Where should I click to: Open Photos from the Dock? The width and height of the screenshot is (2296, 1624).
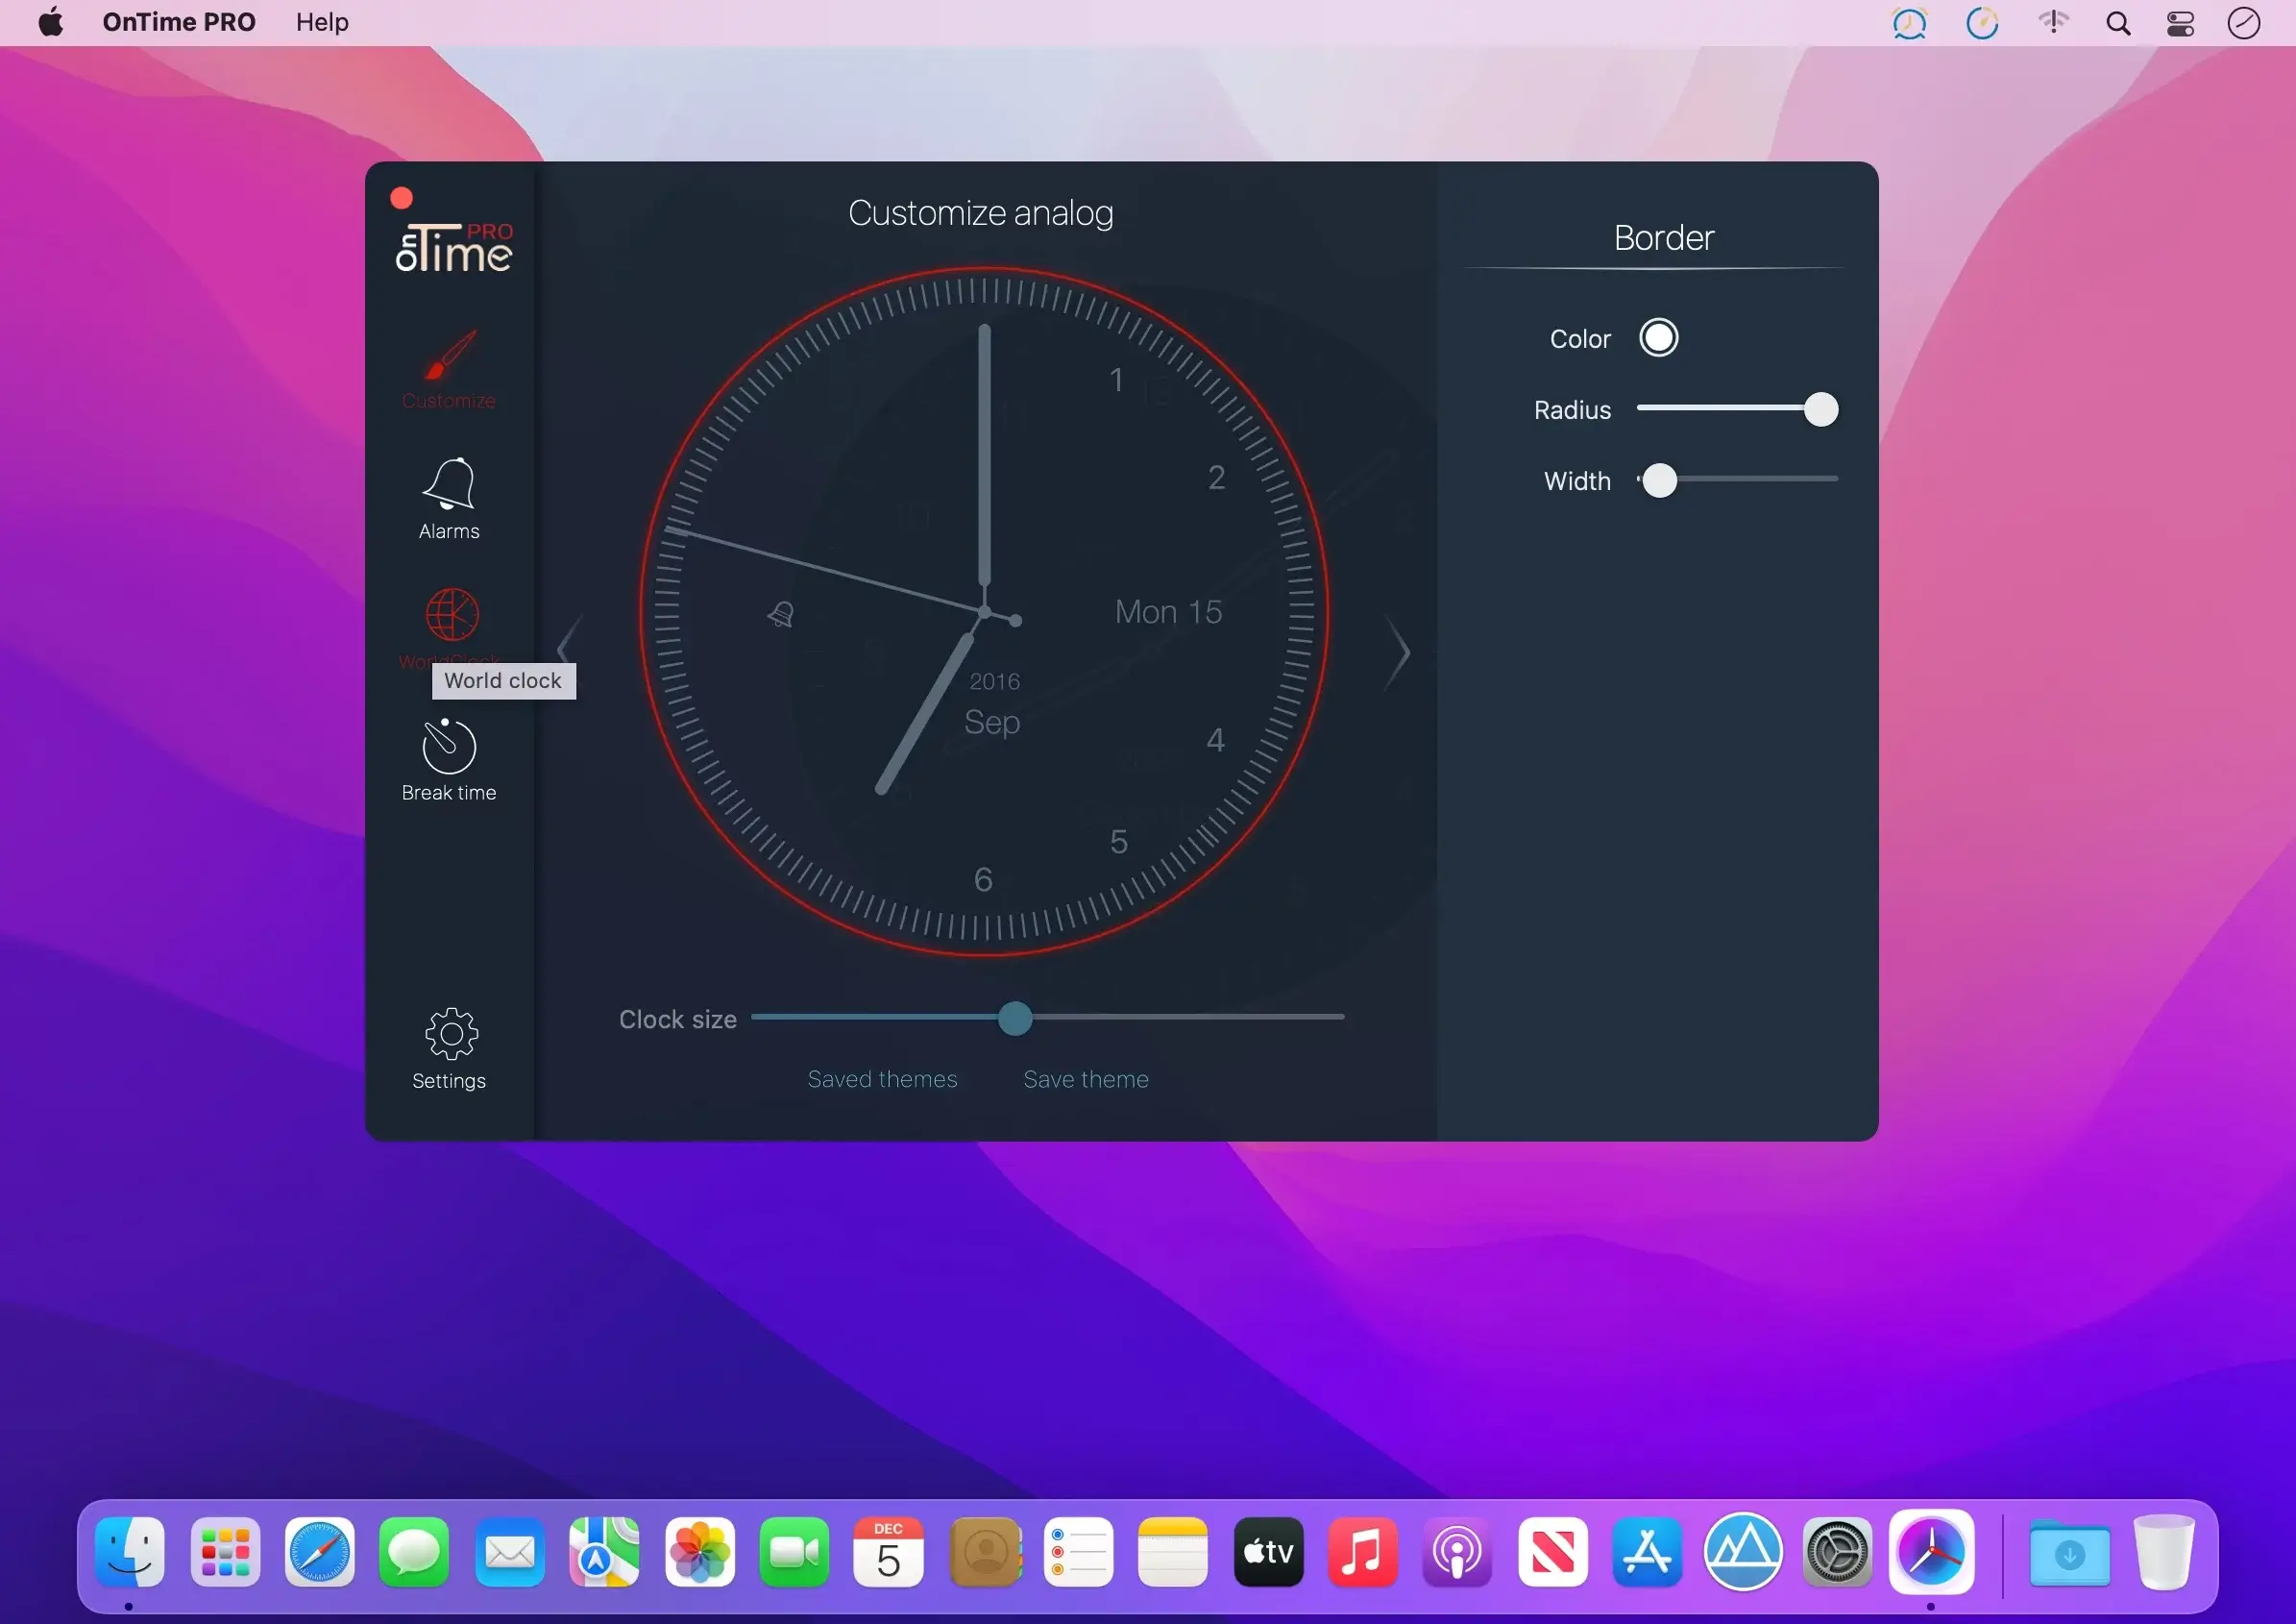coord(699,1552)
